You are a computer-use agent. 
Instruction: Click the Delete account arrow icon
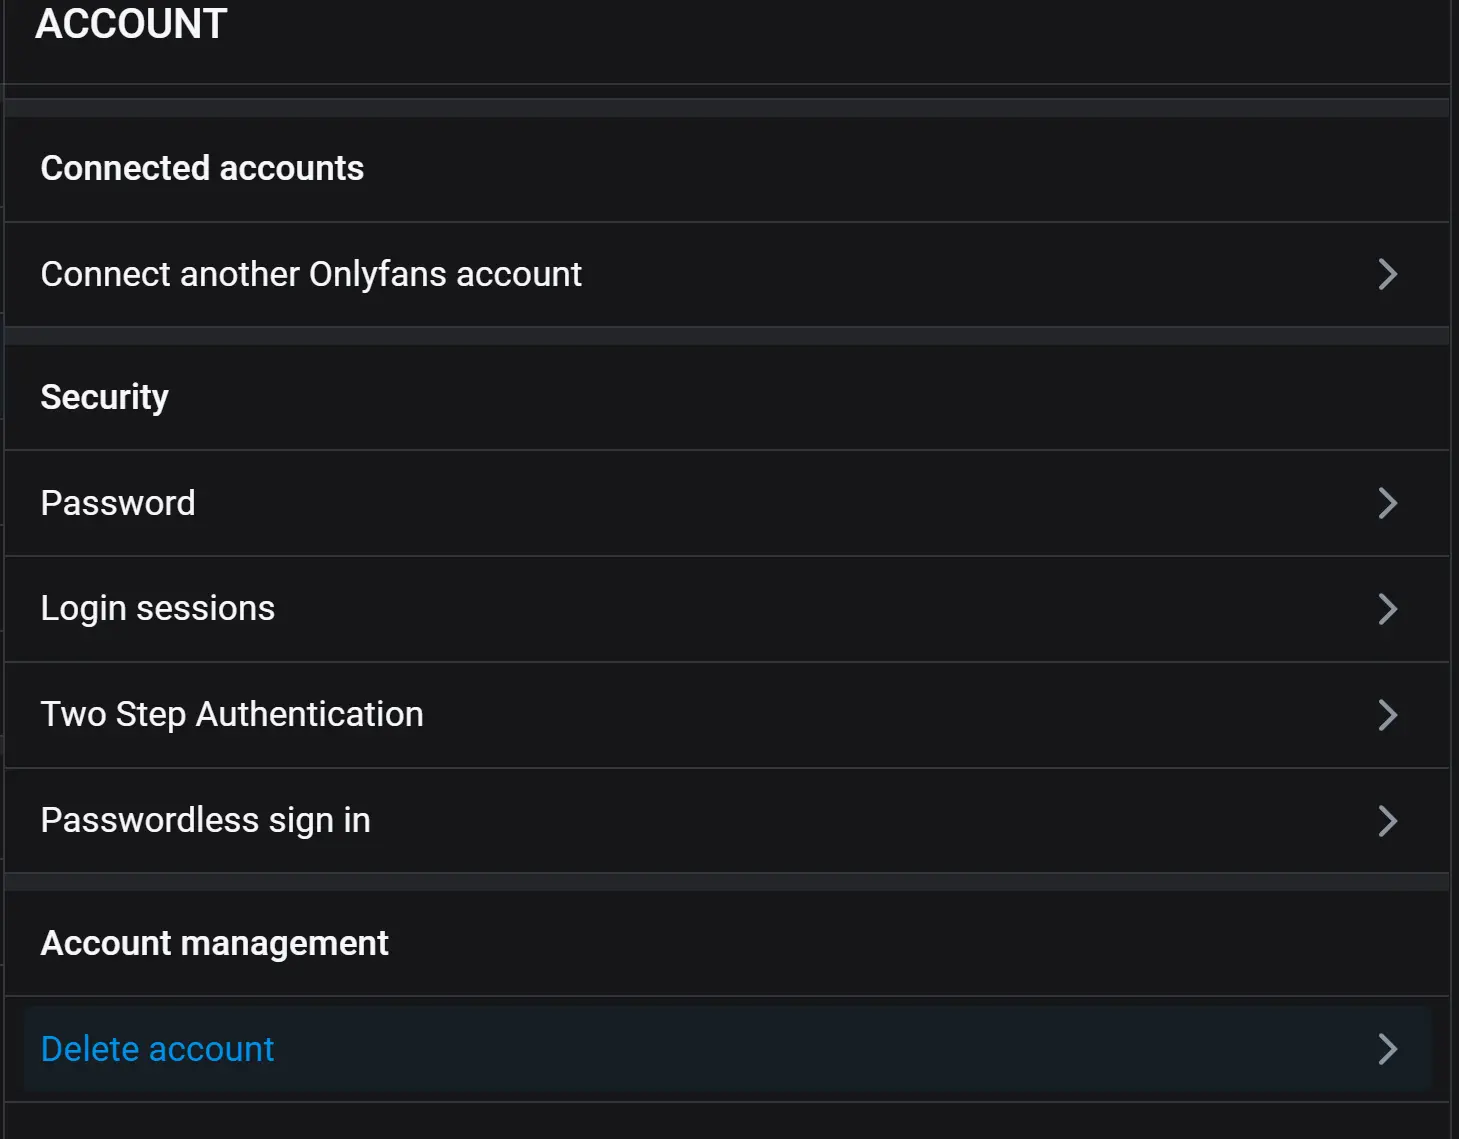coord(1387,1049)
